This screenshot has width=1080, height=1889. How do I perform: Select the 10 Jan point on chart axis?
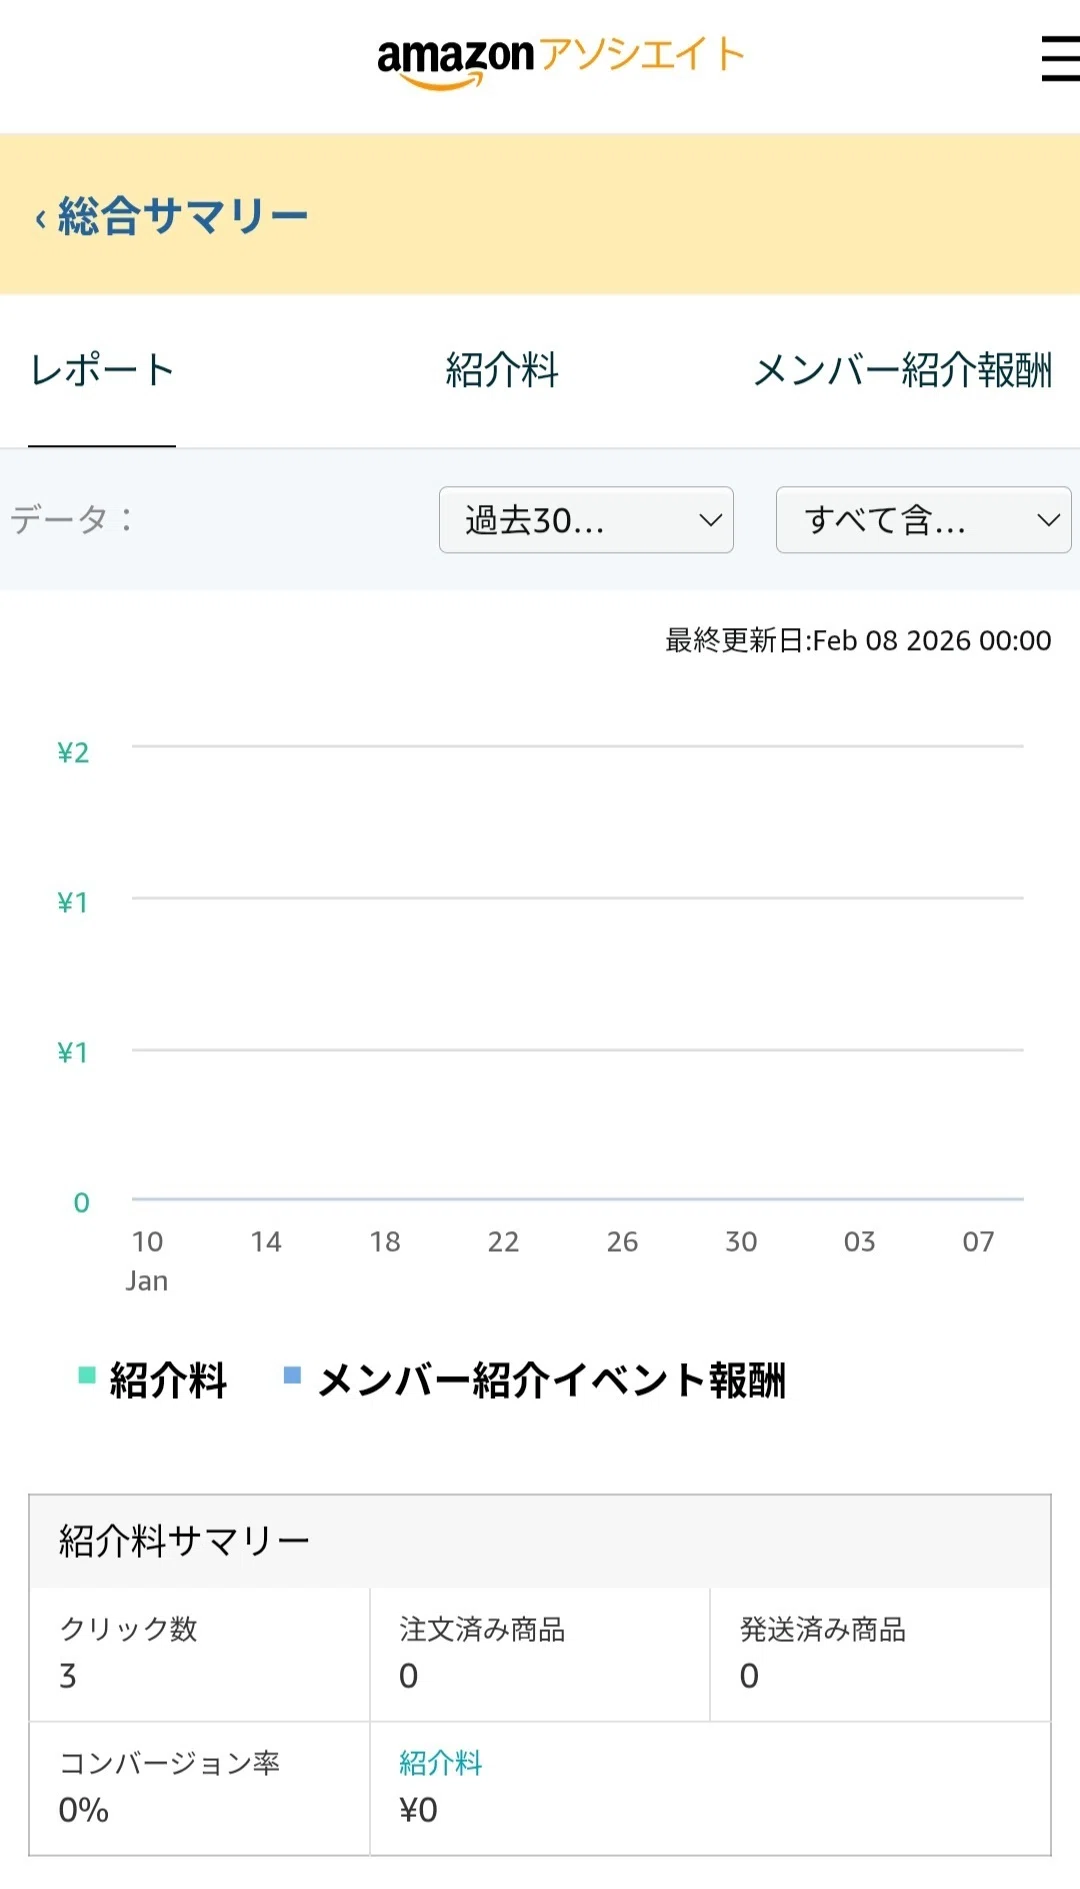coord(147,1260)
